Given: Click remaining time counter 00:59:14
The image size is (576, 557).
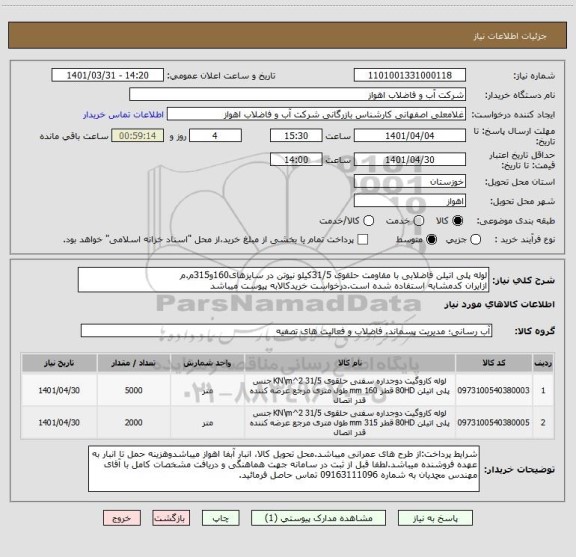Looking at the screenshot, I should pyautogui.click(x=137, y=136).
